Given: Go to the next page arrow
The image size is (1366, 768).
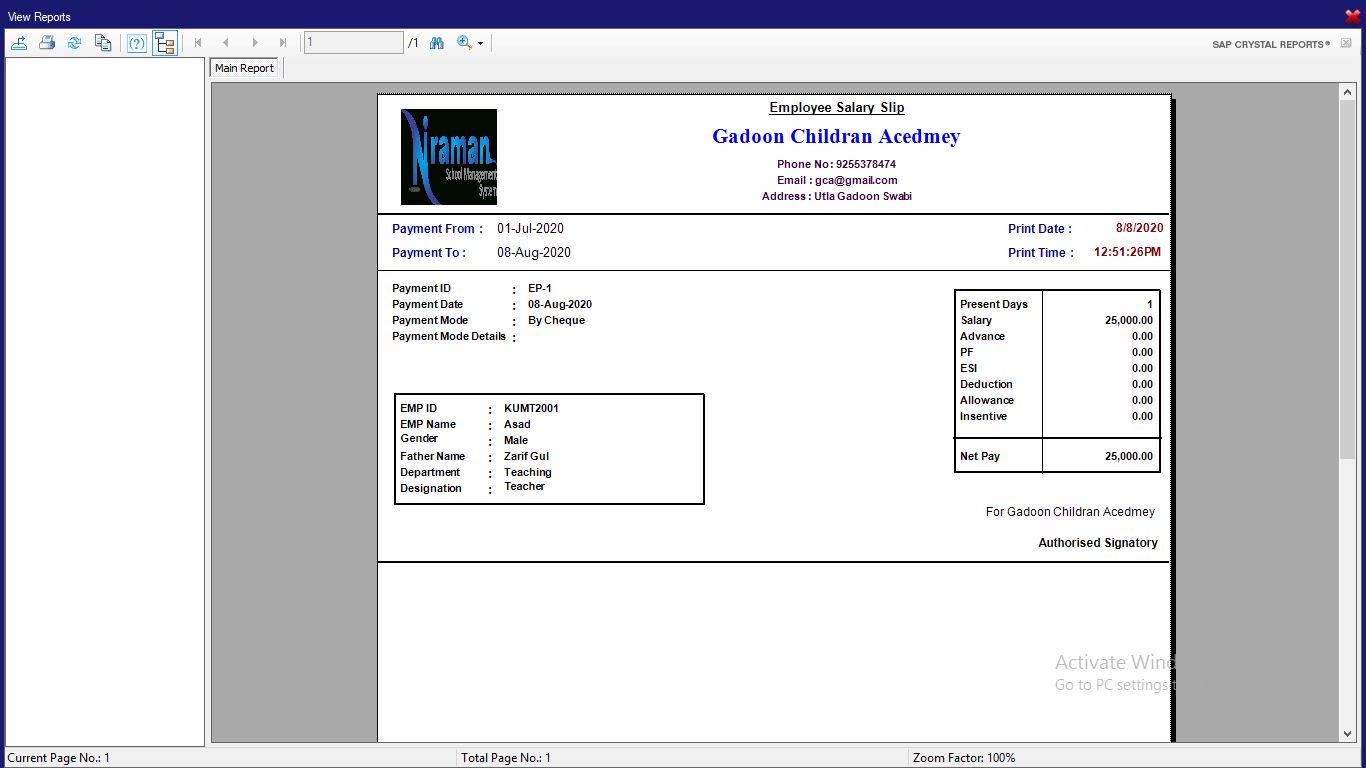Looking at the screenshot, I should pyautogui.click(x=255, y=43).
